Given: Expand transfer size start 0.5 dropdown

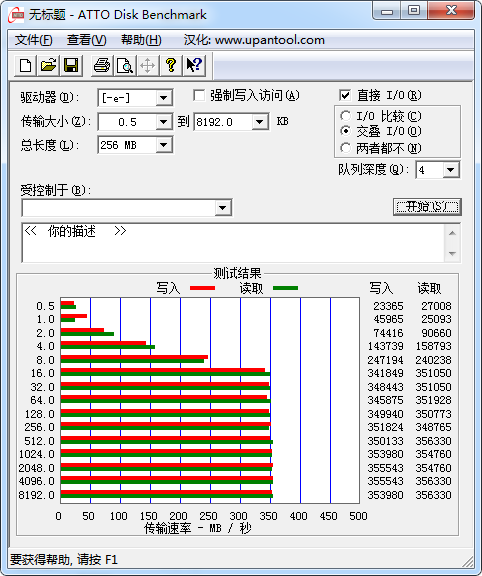Looking at the screenshot, I should click(163, 122).
